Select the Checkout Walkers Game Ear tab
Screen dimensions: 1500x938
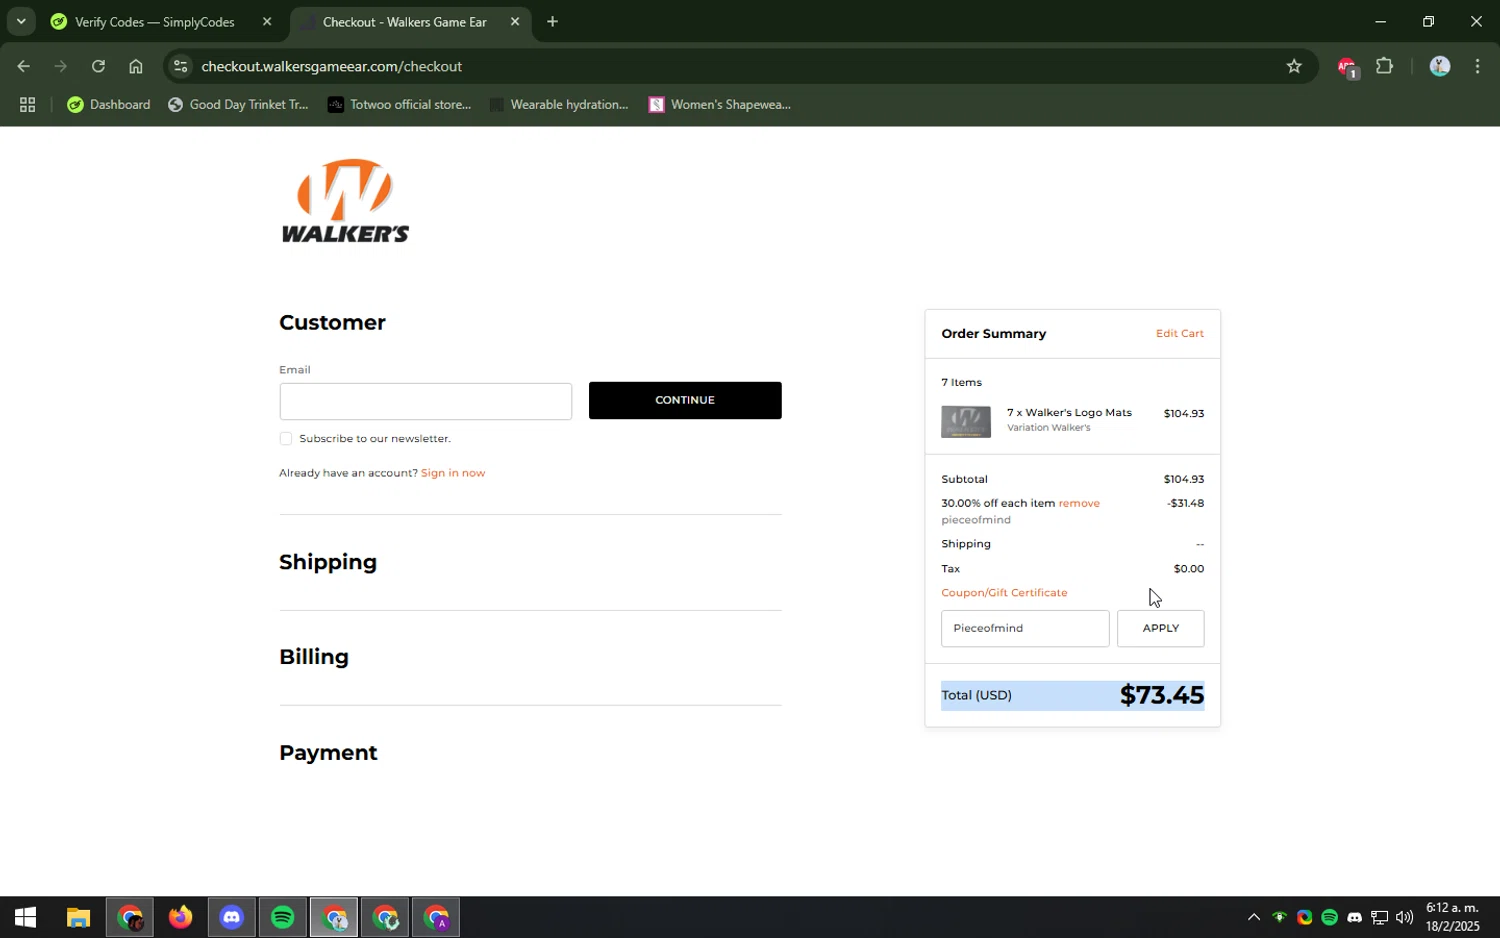pyautogui.click(x=405, y=22)
